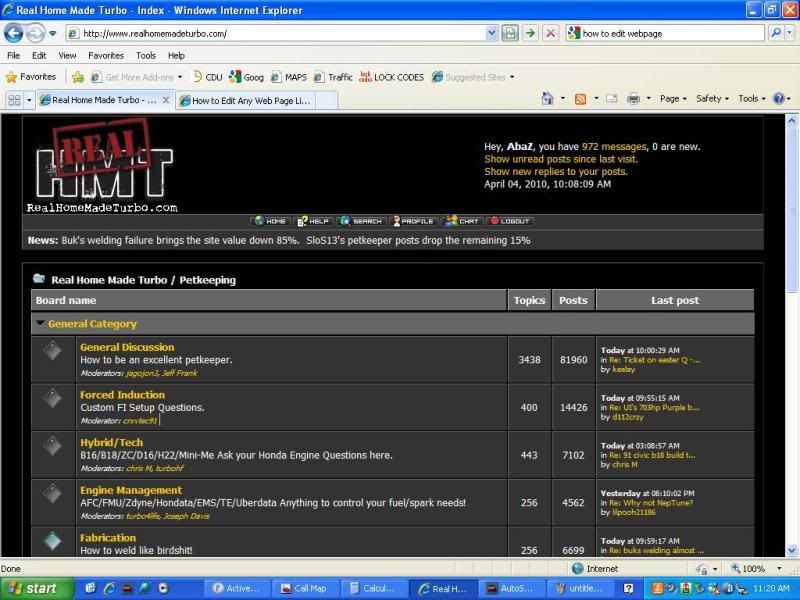800x600 pixels.
Task: Click the Fabrication board new-posts icon
Action: point(53,541)
